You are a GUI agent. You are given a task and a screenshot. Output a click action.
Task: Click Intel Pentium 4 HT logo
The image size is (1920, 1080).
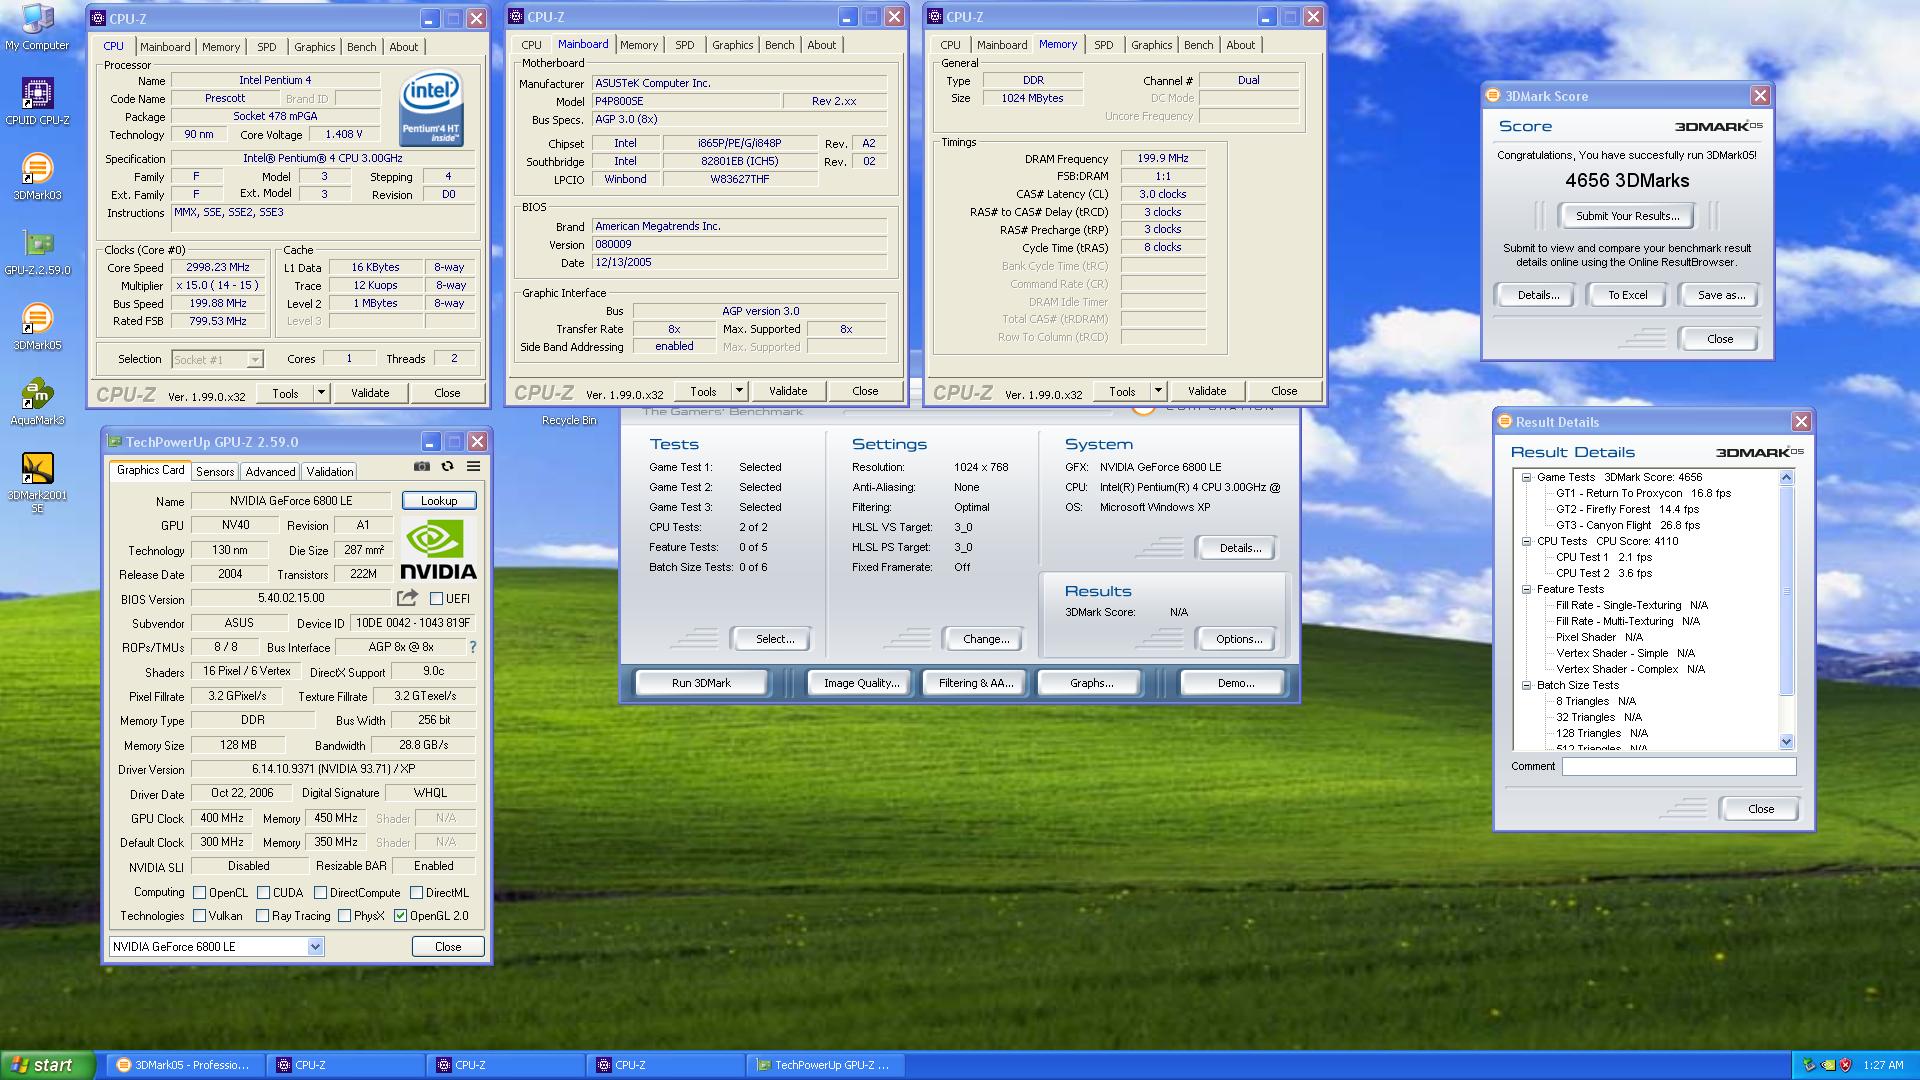point(431,107)
